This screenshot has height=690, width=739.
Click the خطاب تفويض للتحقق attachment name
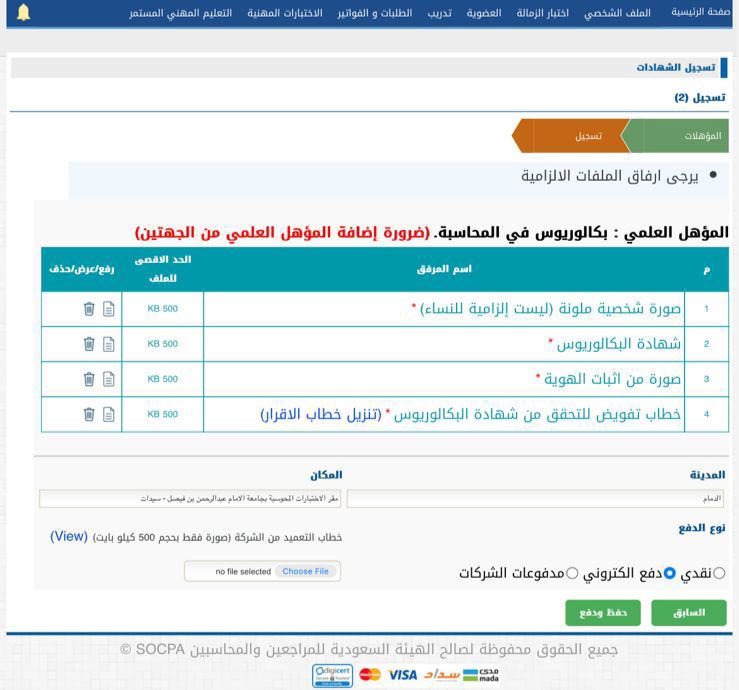pos(537,414)
